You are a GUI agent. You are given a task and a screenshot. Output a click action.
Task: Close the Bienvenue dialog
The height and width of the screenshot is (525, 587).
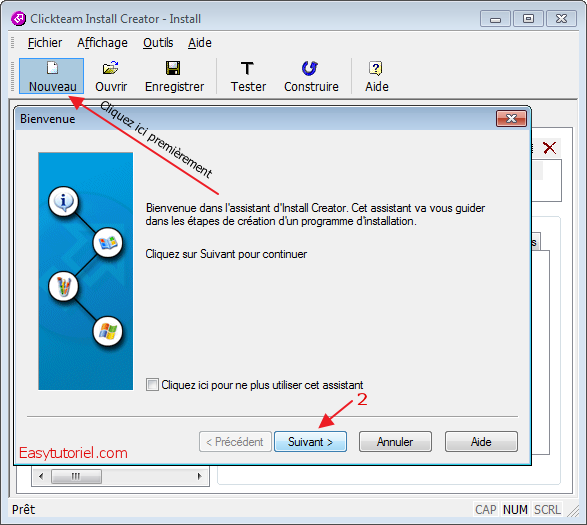511,119
